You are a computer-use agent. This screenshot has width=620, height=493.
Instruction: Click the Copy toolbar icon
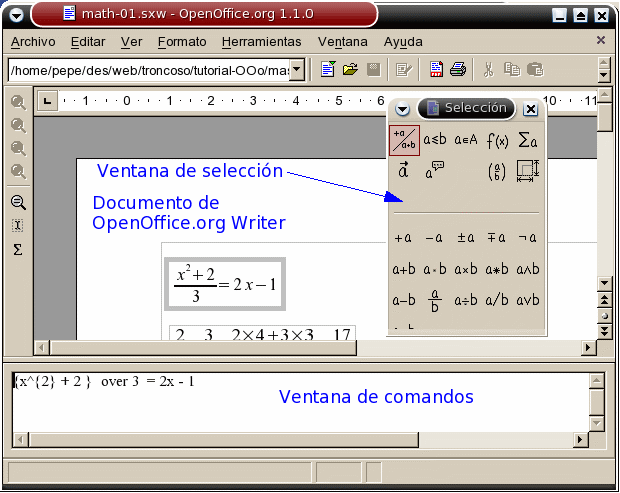[512, 69]
